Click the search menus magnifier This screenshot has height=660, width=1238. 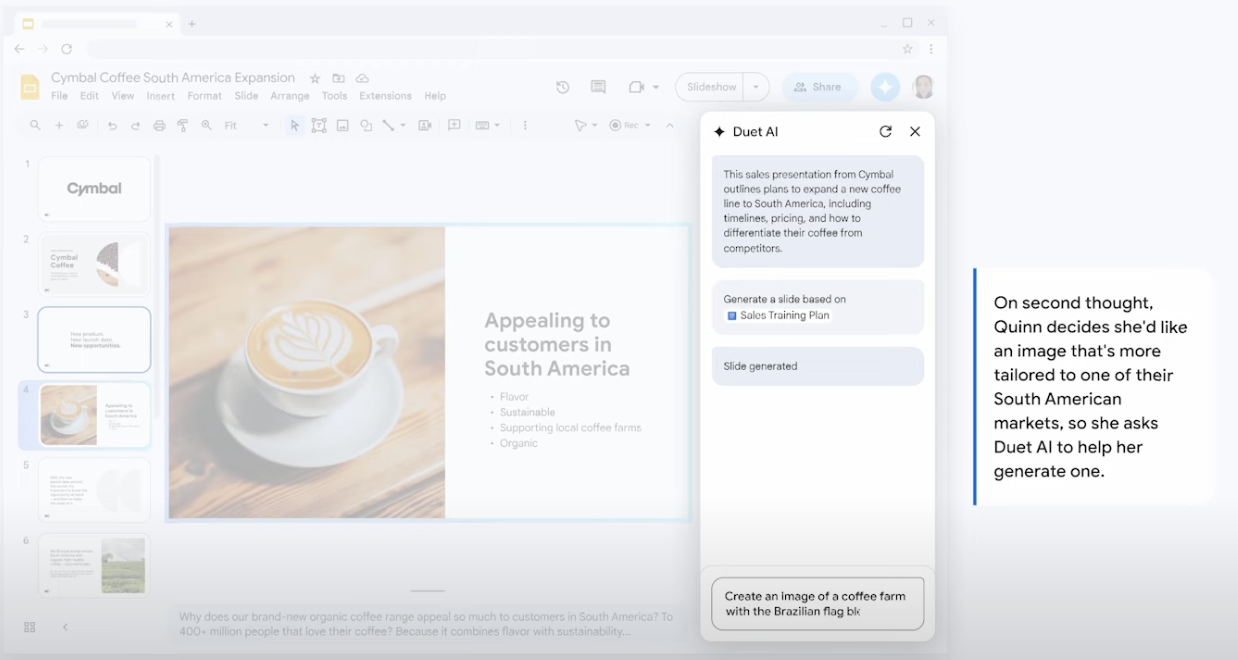[35, 125]
